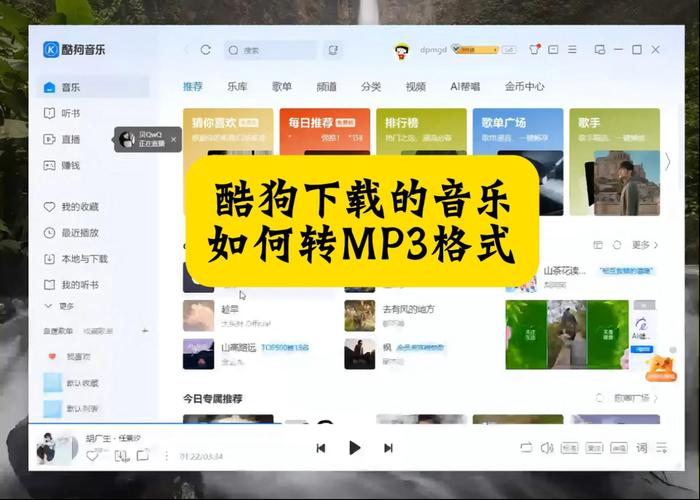Open the listen-to-identify icon beside search
This screenshot has width=700, height=500.
tap(333, 50)
